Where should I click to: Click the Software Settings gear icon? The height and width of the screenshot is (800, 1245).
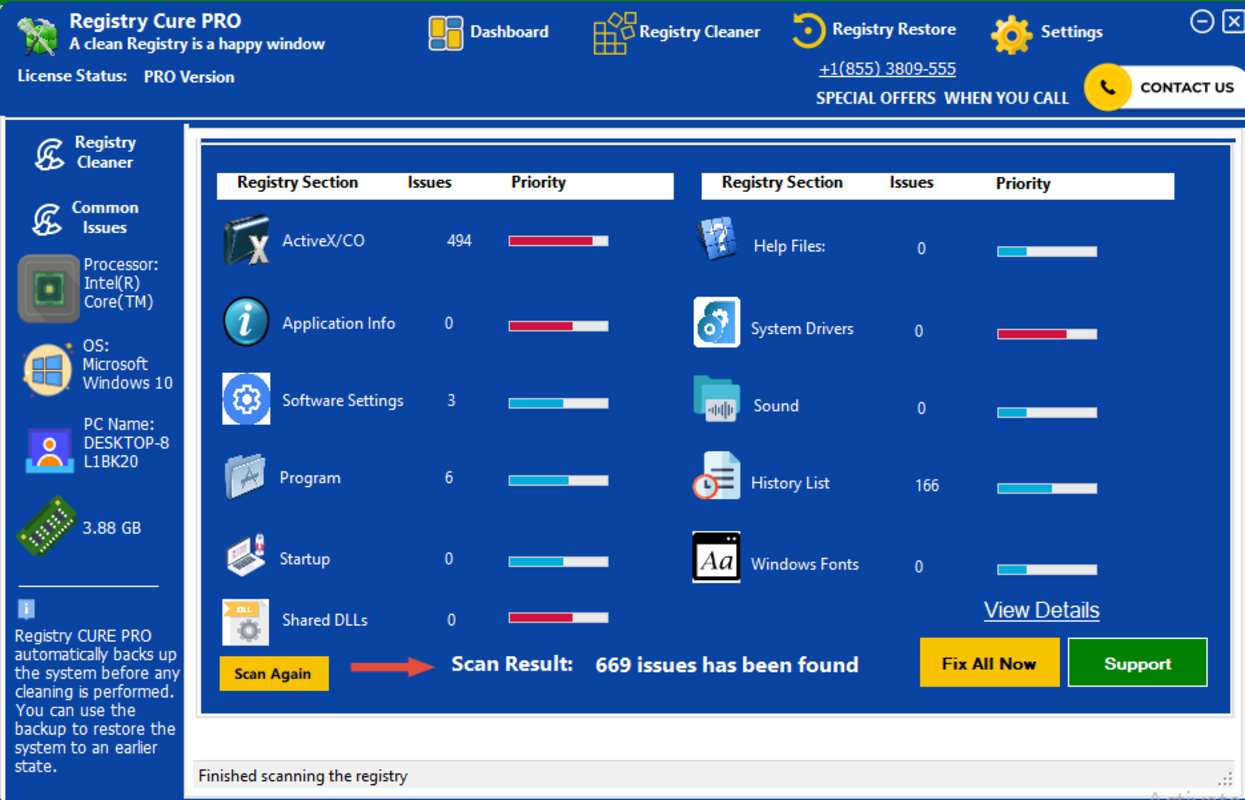pos(246,400)
